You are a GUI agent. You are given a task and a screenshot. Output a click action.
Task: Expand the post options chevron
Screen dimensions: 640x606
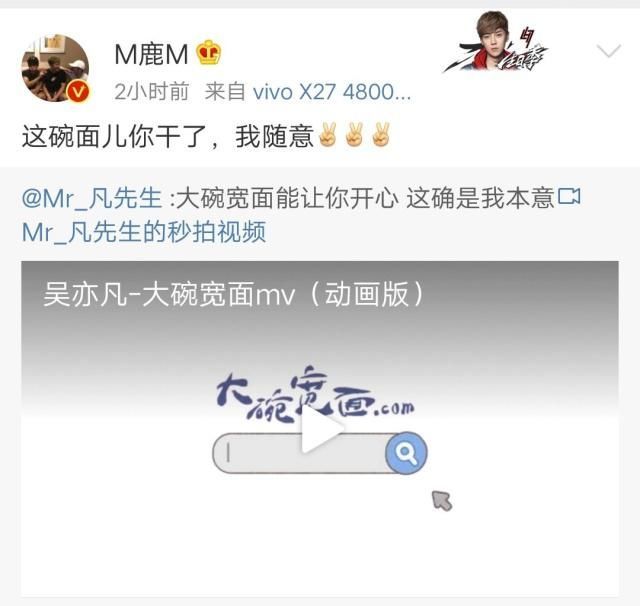click(x=608, y=51)
